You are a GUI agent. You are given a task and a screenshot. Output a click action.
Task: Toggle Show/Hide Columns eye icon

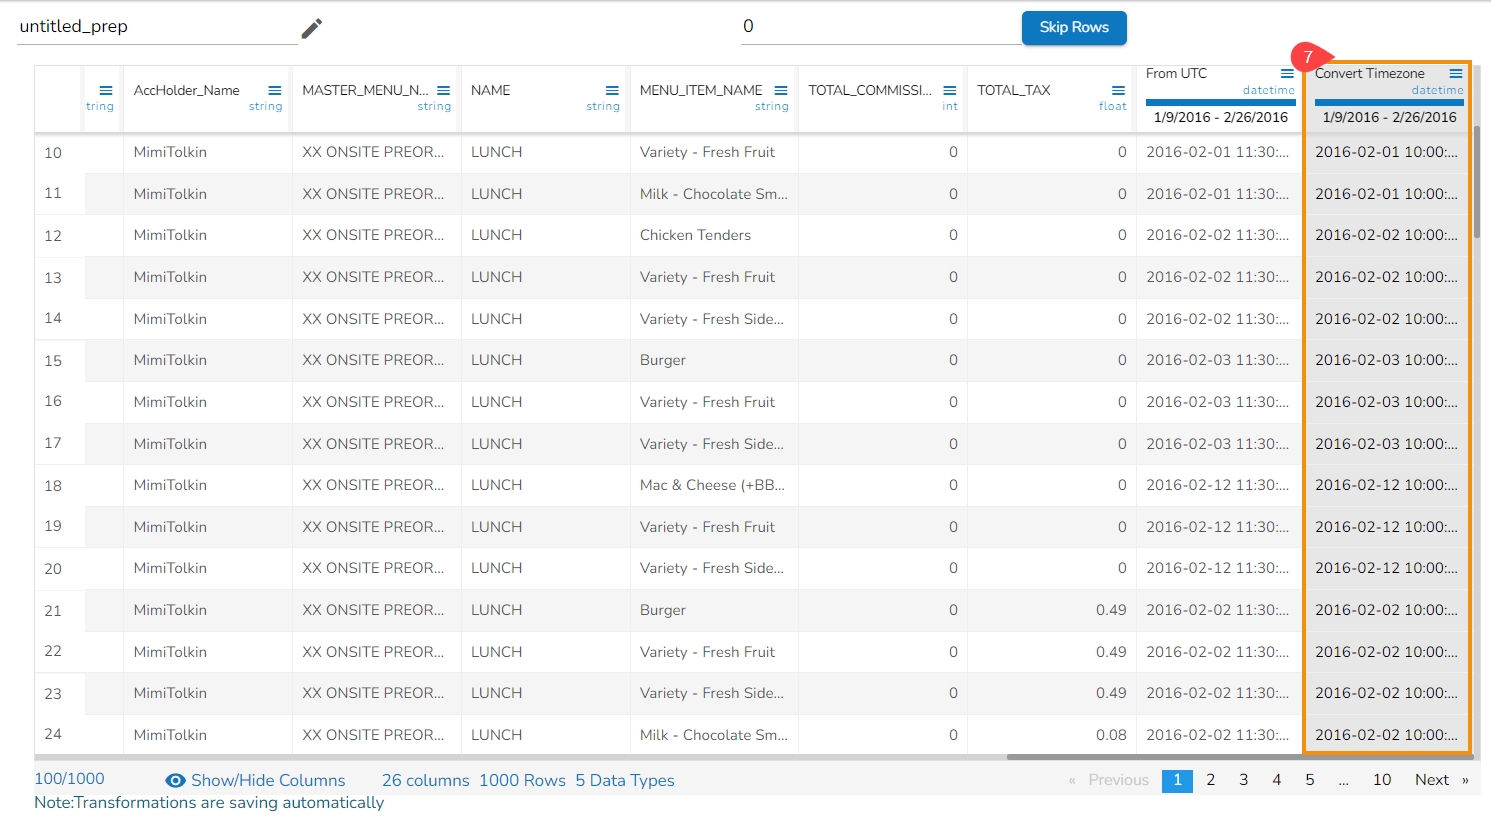point(175,781)
